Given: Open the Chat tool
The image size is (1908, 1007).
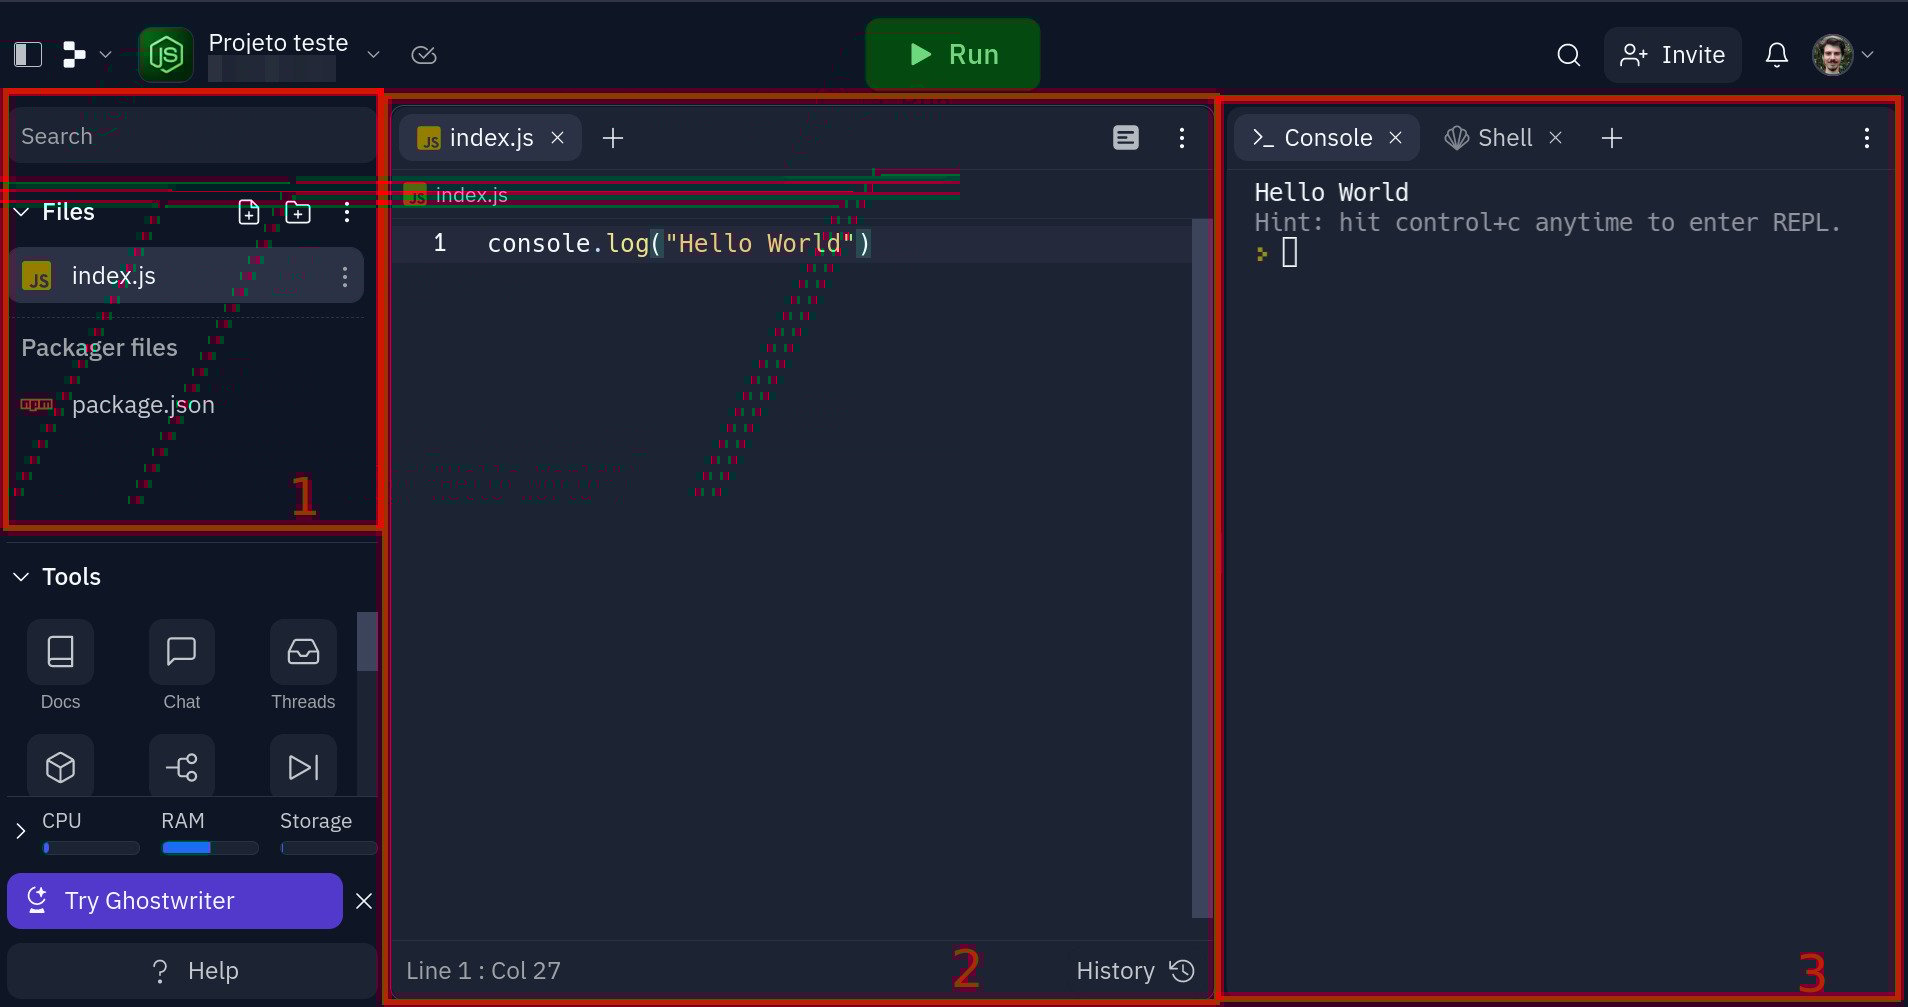Looking at the screenshot, I should [x=182, y=665].
